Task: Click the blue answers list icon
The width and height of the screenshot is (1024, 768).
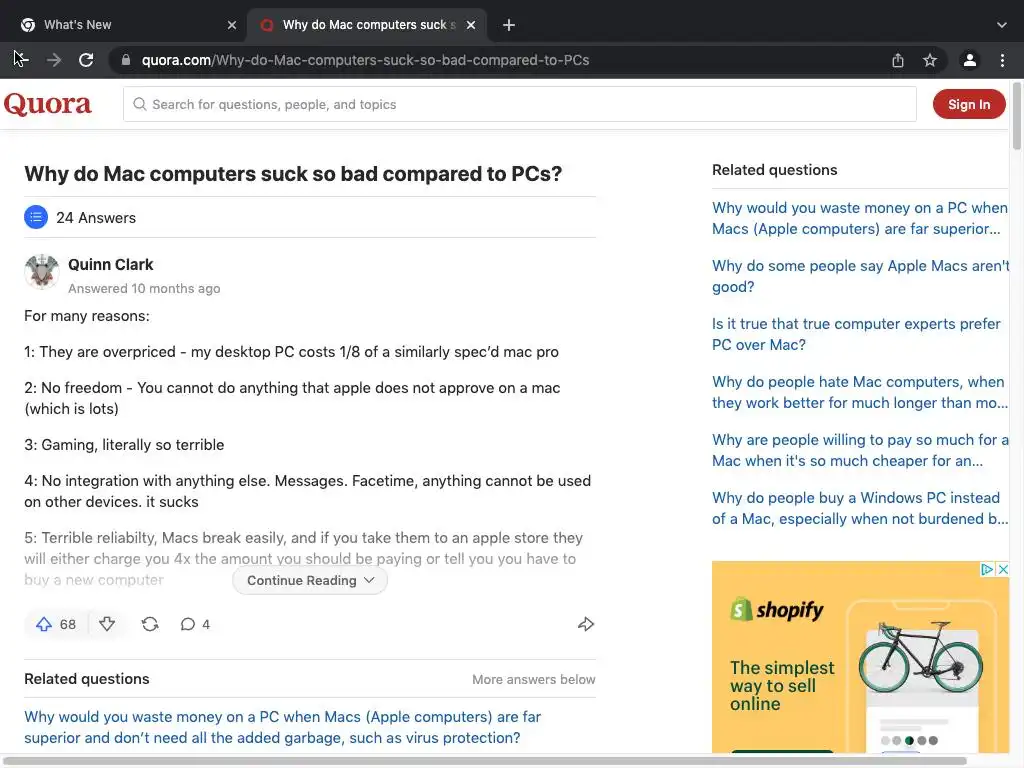Action: (36, 217)
